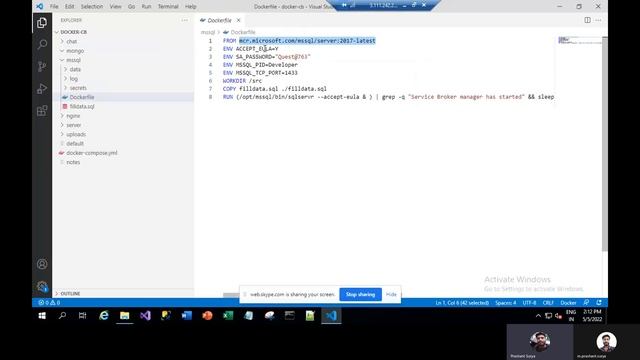Collapse the mongo folder
The height and width of the screenshot is (360, 640).
coord(62,51)
